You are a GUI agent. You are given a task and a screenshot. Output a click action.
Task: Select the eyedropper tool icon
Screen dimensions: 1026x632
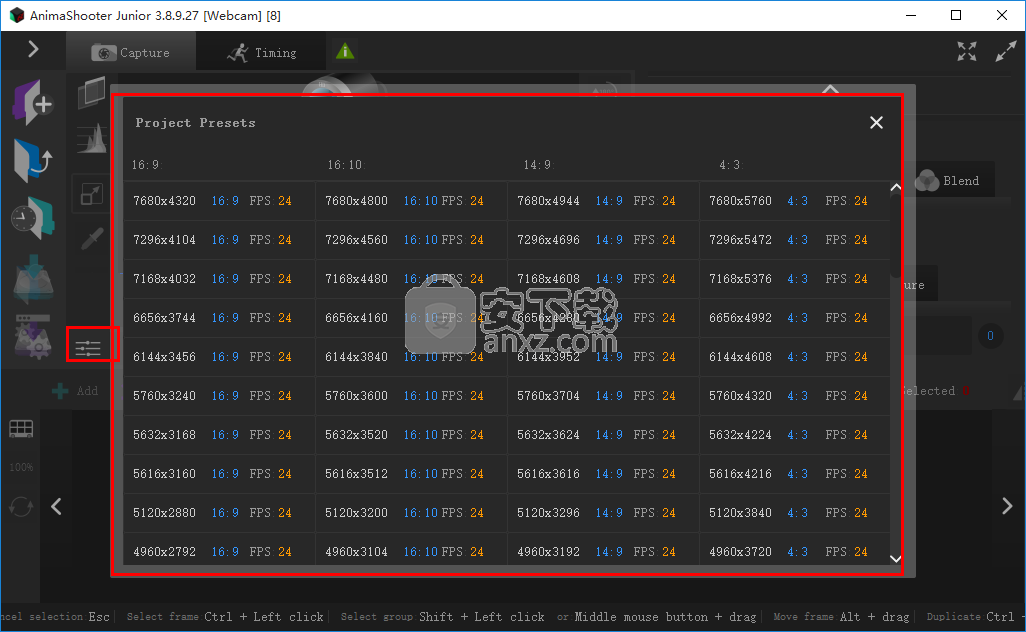(92, 239)
